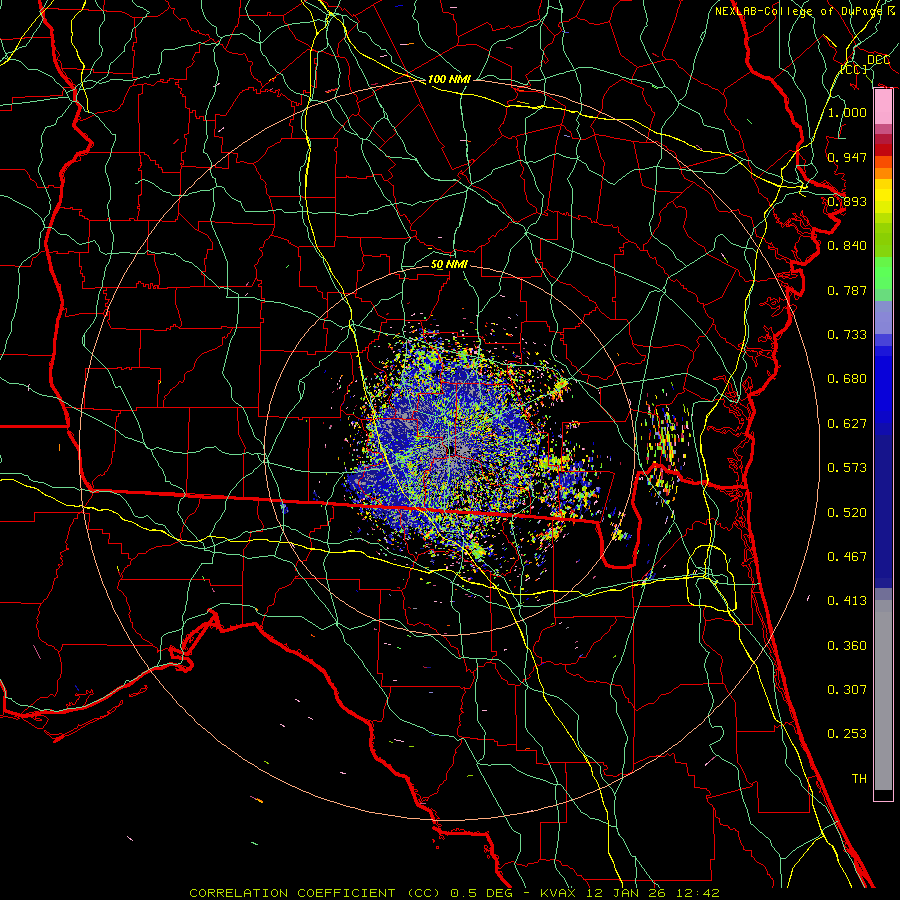Click the 0.307 legend value
This screenshot has width=900, height=900.
click(847, 690)
